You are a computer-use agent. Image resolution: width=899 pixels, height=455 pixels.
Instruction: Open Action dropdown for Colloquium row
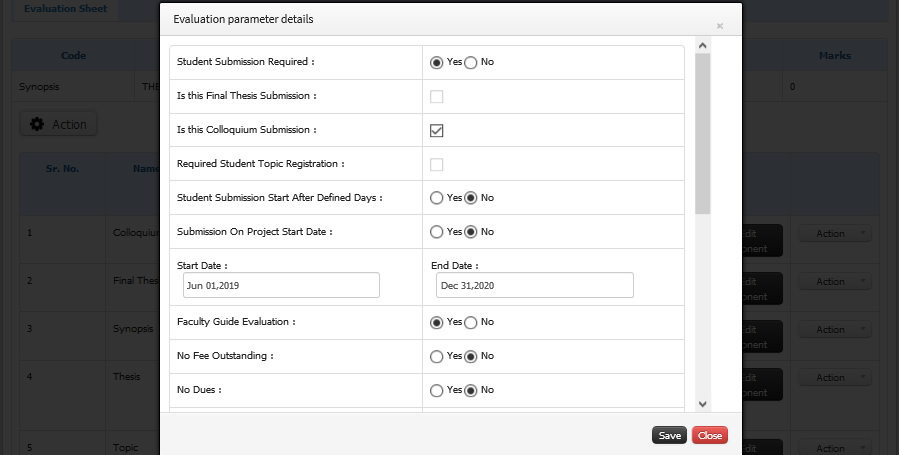click(835, 234)
